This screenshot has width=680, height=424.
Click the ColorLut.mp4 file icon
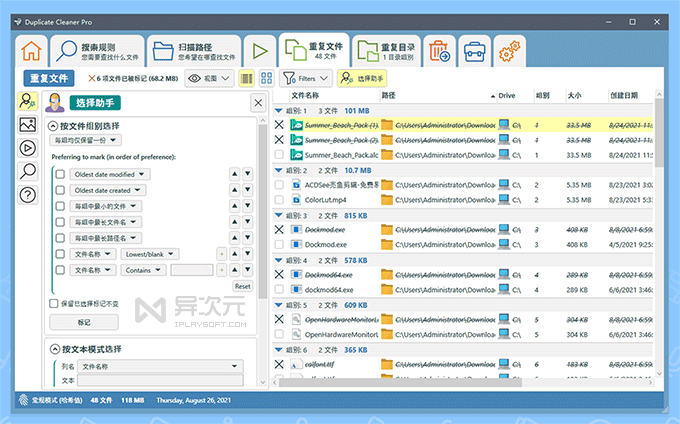click(297, 200)
